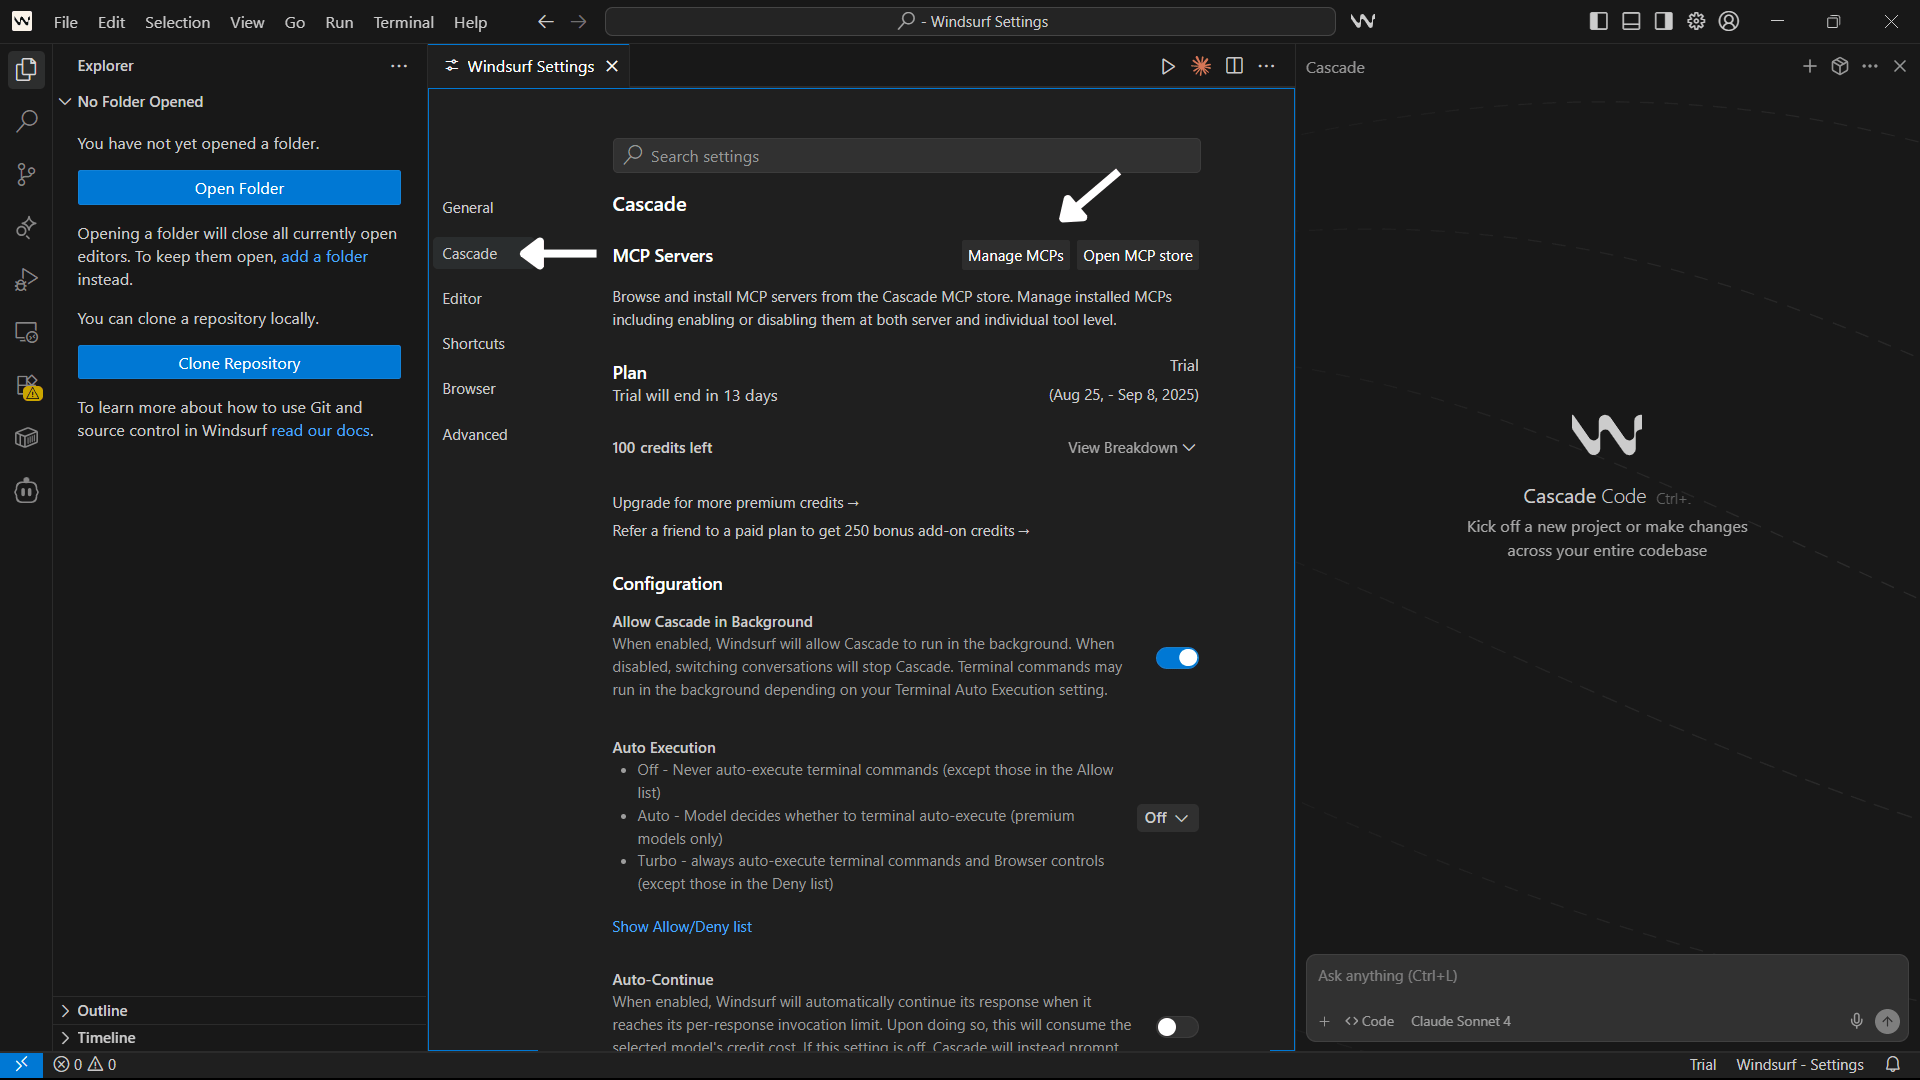This screenshot has width=1920, height=1080.
Task: Click the Manage MCPs button
Action: (x=1015, y=256)
